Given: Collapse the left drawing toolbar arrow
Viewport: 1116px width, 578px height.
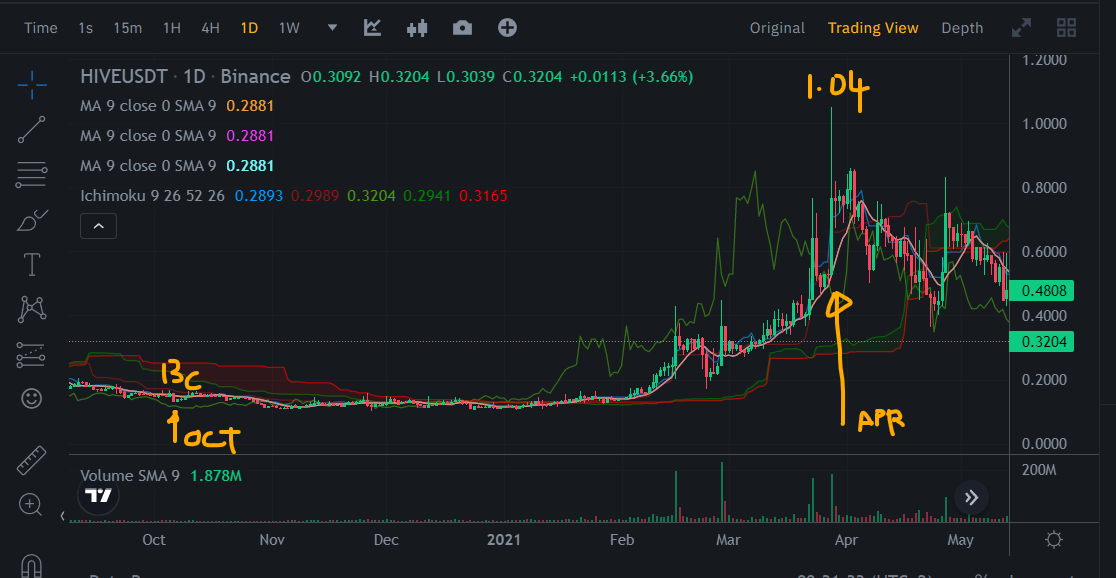Looking at the screenshot, I should click(x=62, y=516).
